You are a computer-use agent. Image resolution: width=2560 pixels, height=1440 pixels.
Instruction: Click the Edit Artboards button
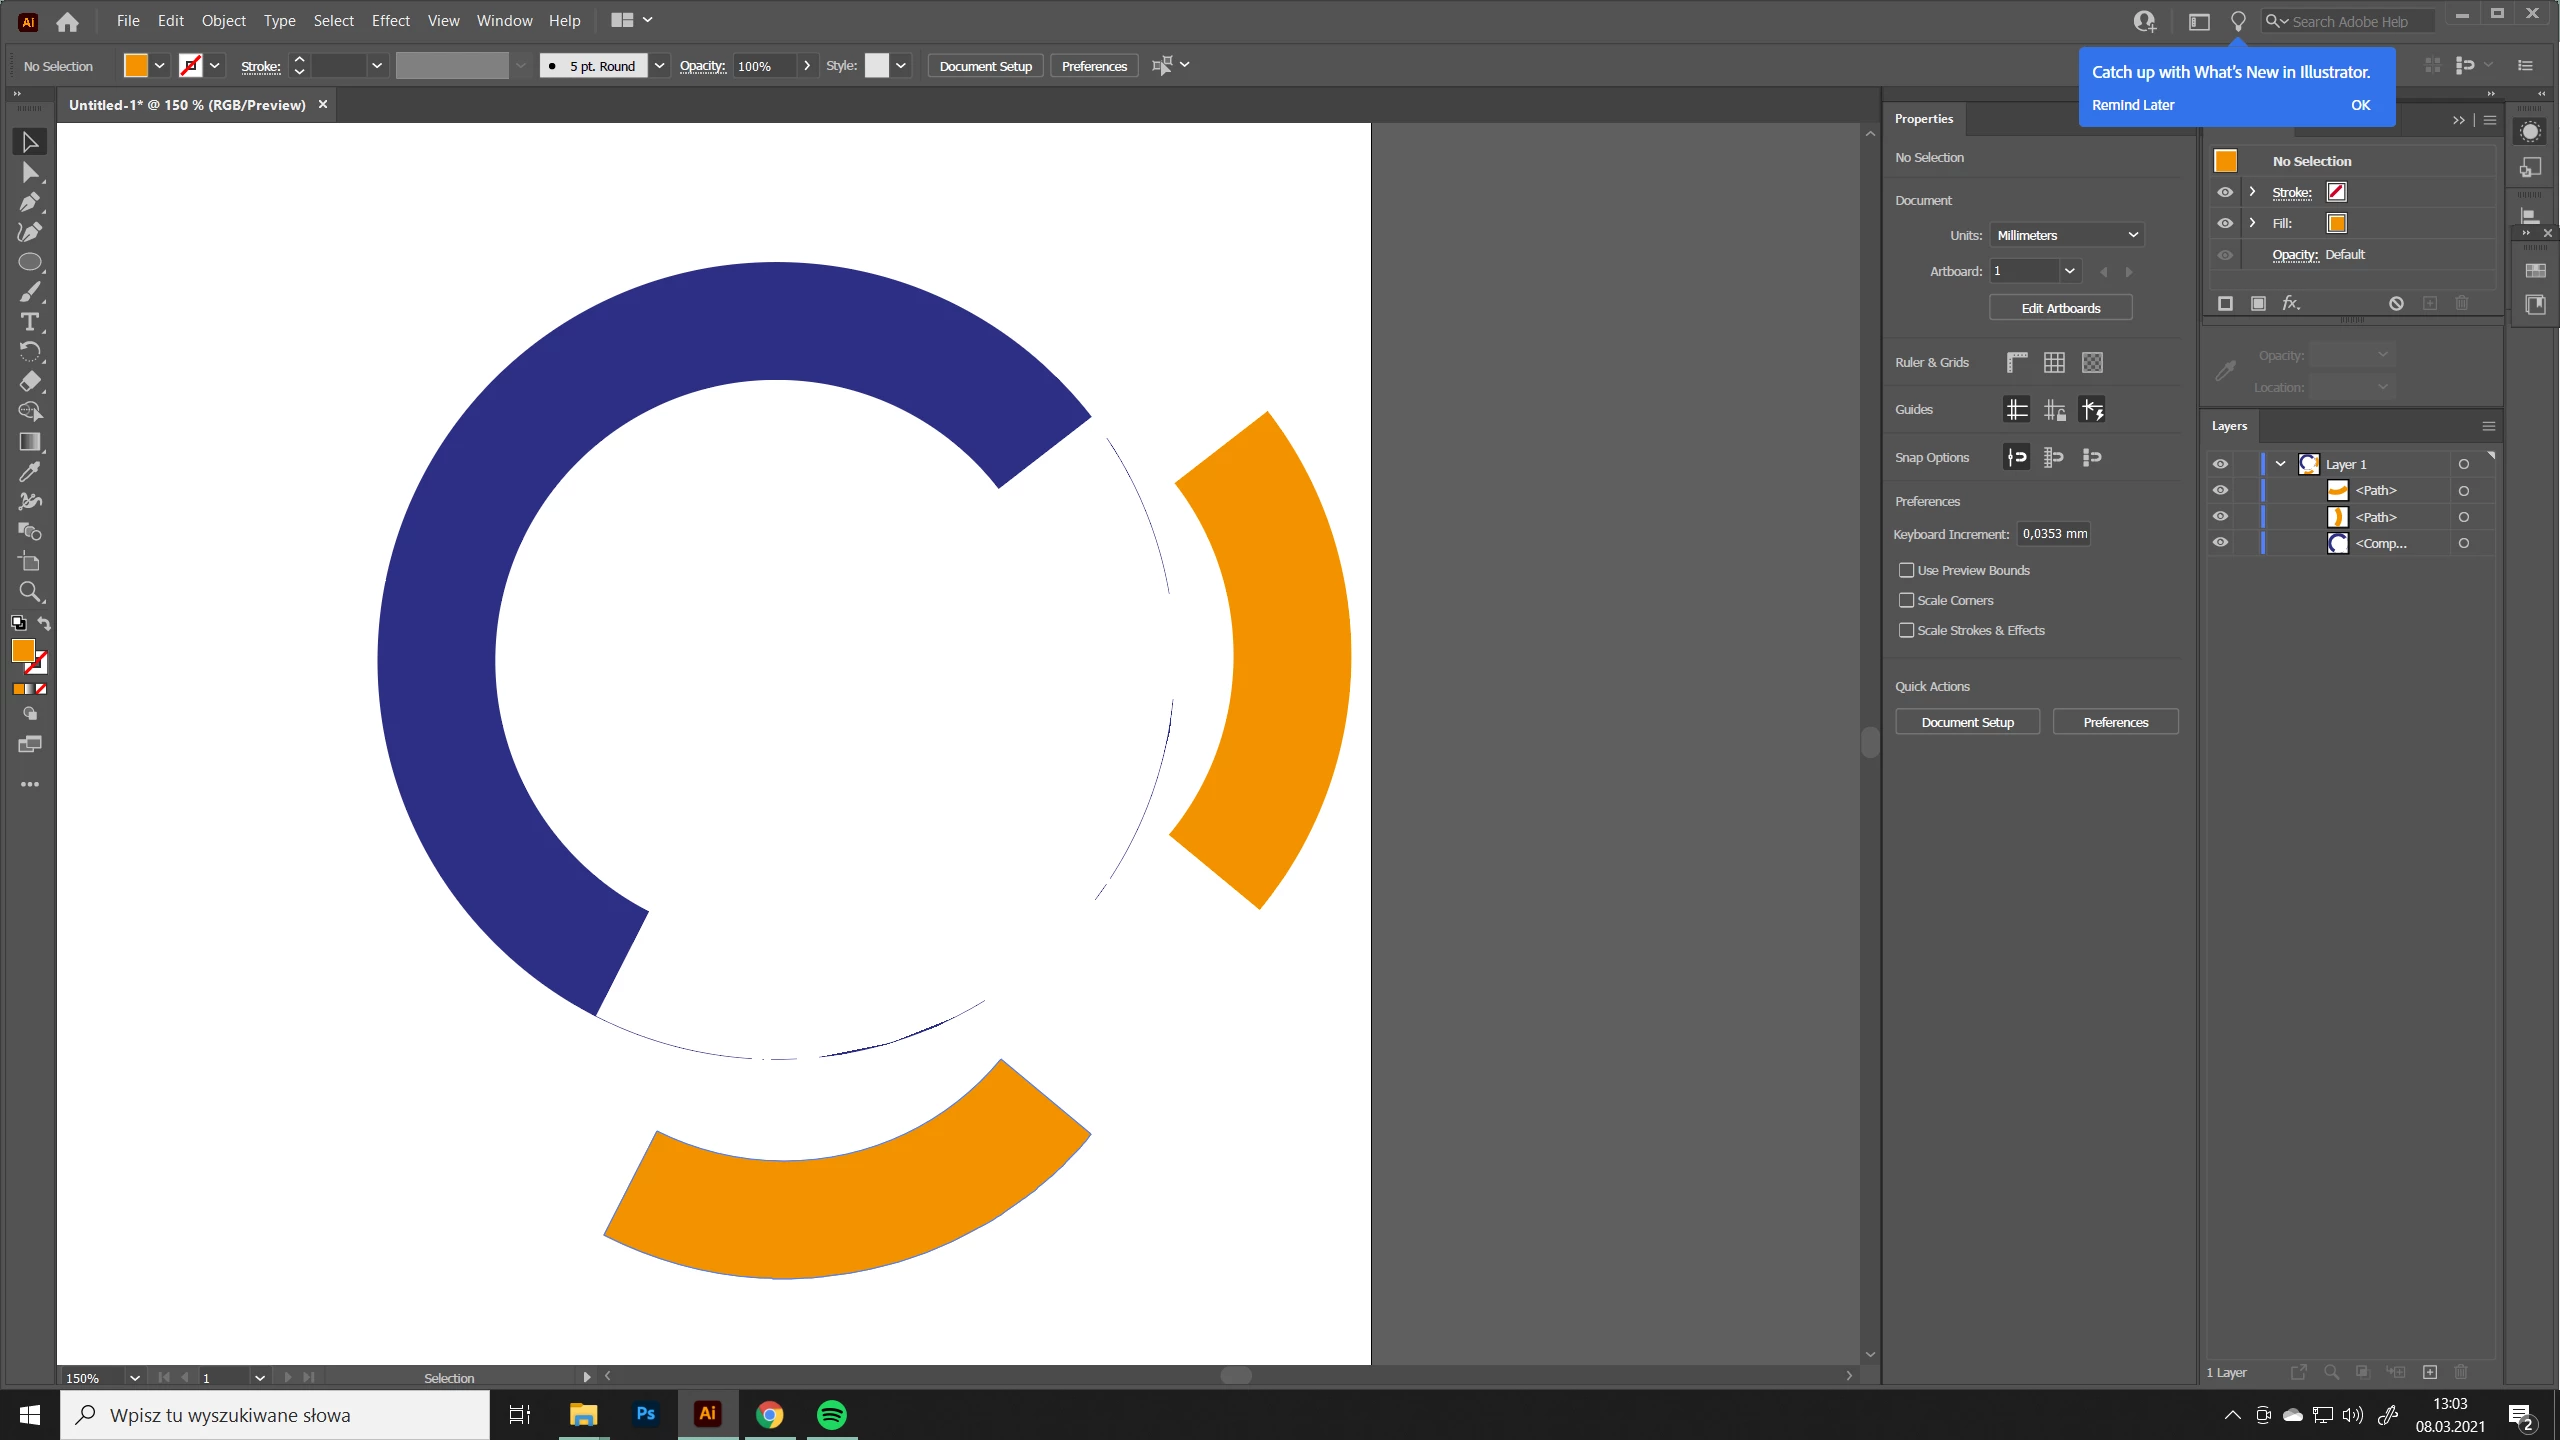pyautogui.click(x=2060, y=308)
